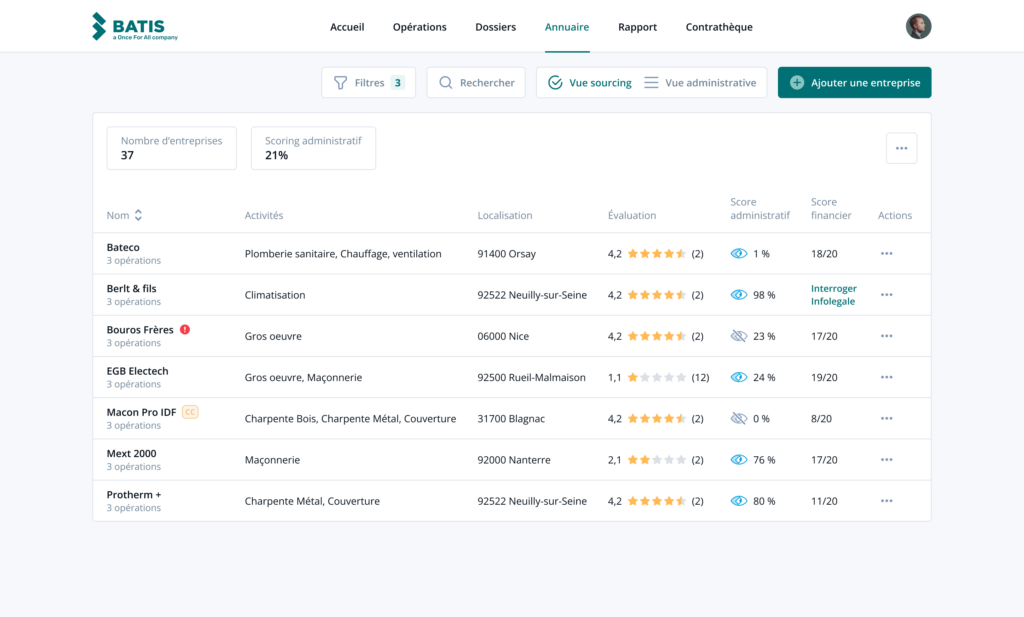Open the Contrathèque tab
Image resolution: width=1024 pixels, height=617 pixels.
(719, 27)
